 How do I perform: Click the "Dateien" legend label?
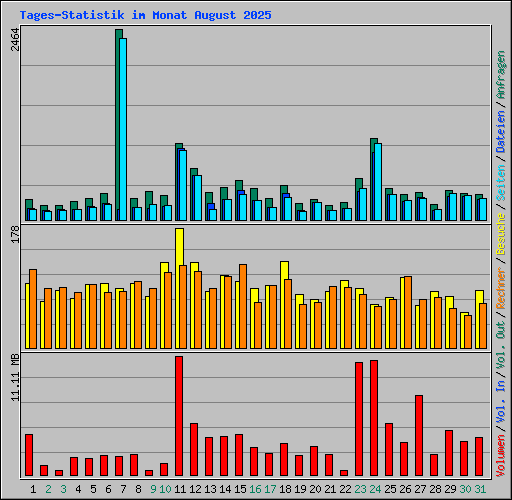click(501, 131)
